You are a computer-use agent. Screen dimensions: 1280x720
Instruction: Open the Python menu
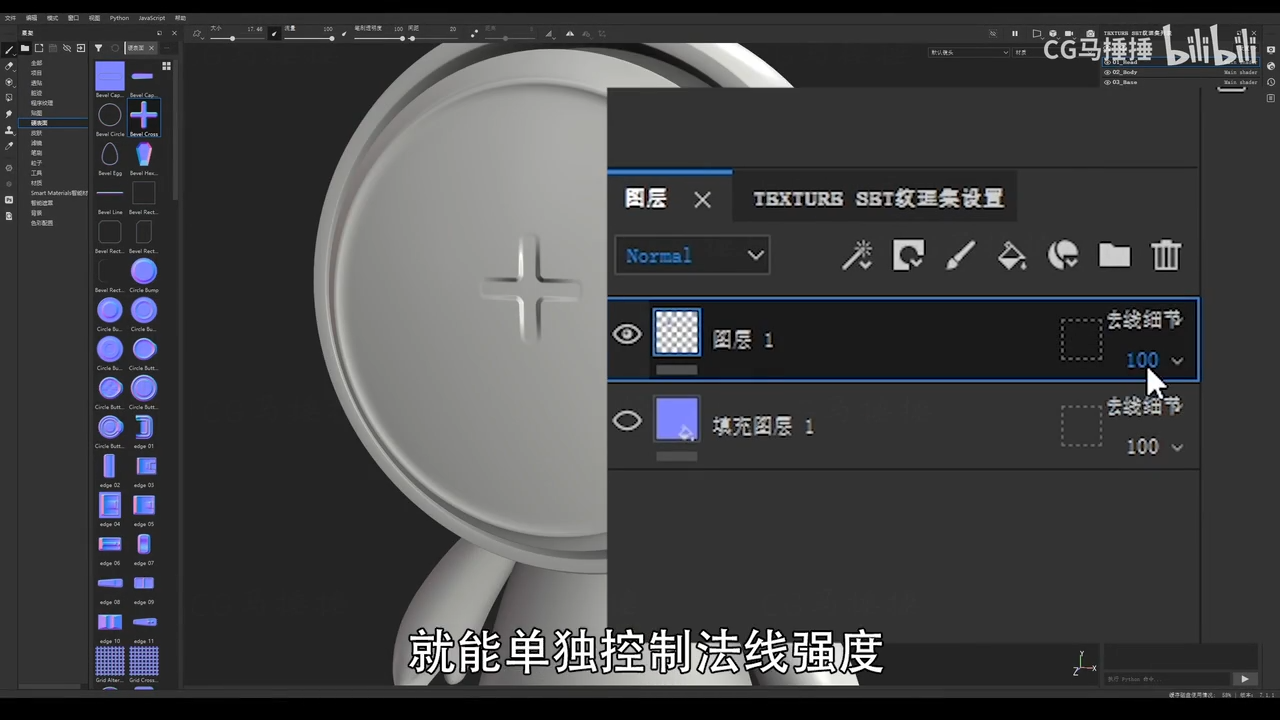pos(119,18)
